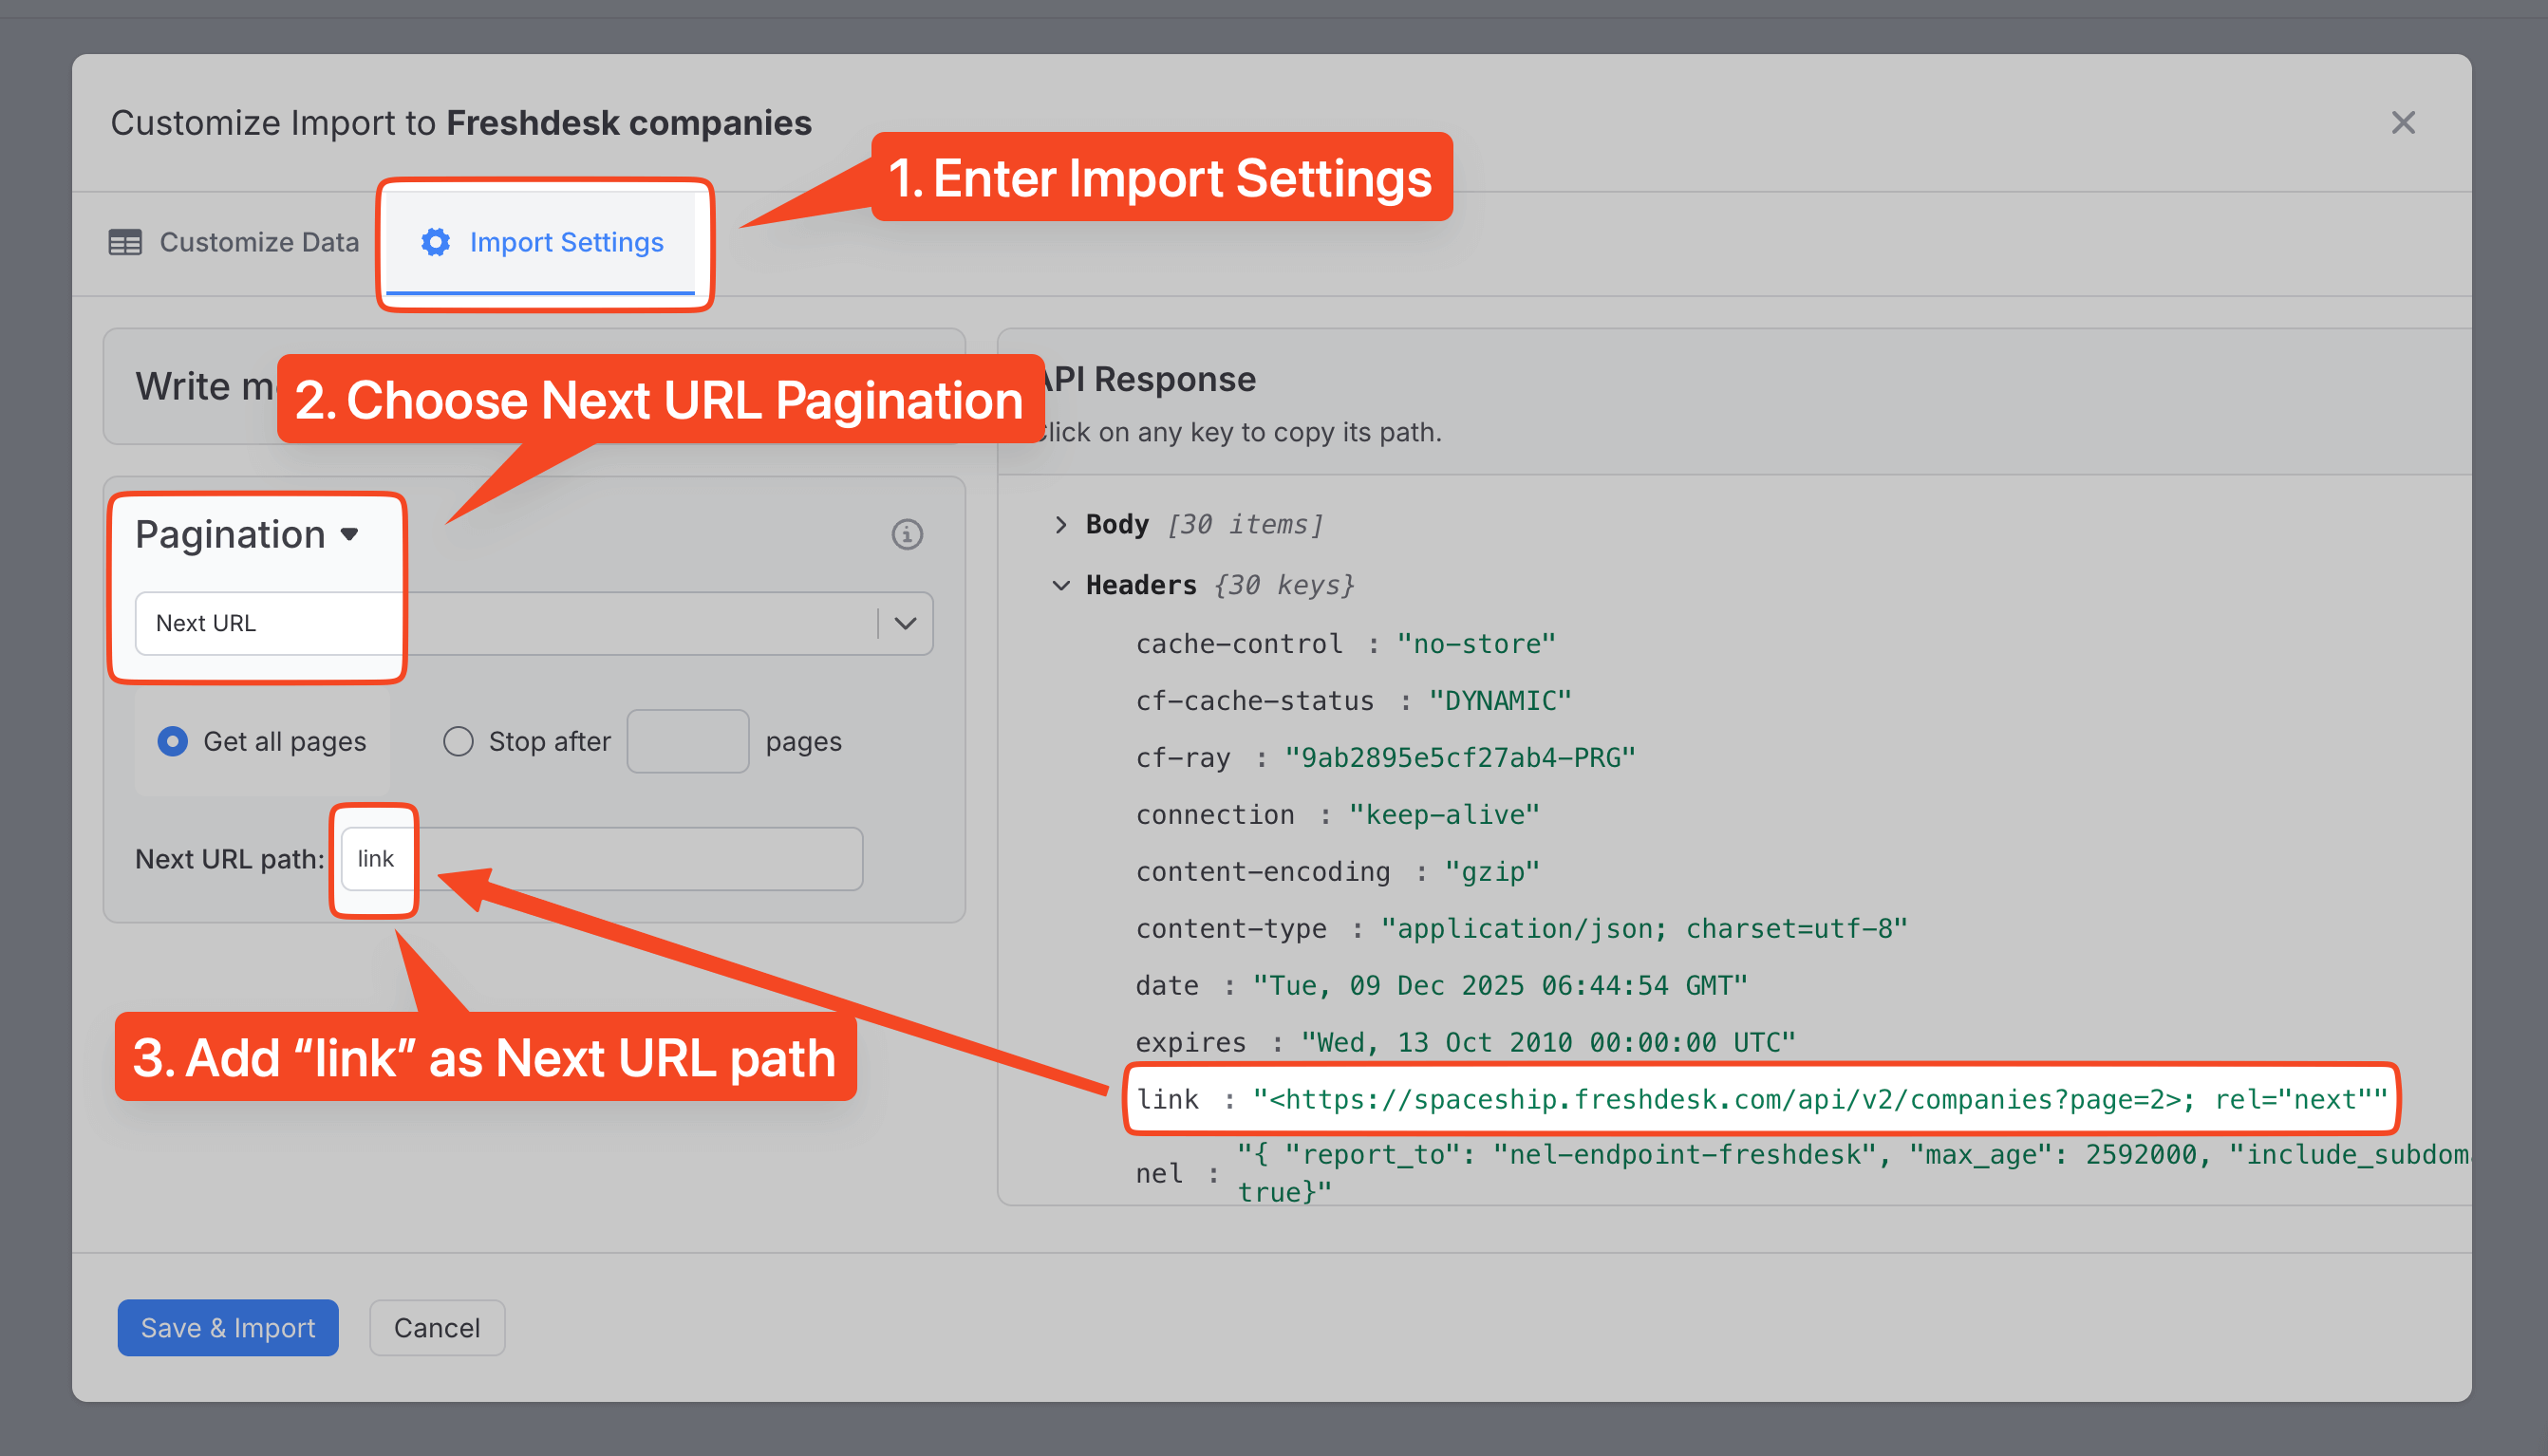Expand the Body section showing 30 items
Viewport: 2548px width, 1456px height.
tap(1061, 523)
